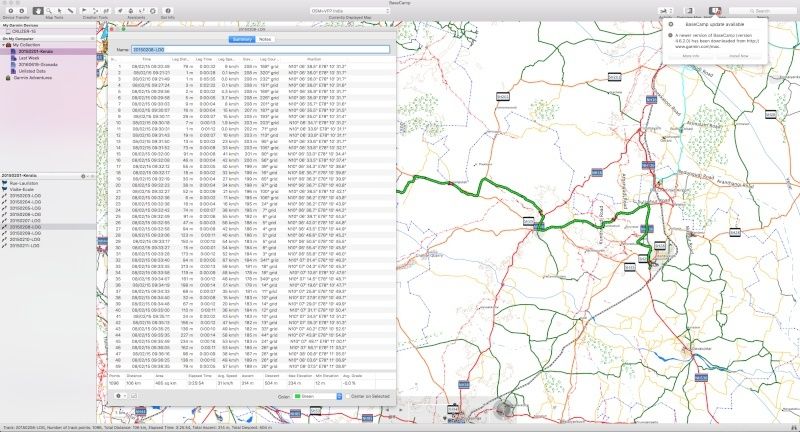The image size is (800, 432).
Task: Click the 20150203-LOG track icon
Action: click(x=5, y=195)
